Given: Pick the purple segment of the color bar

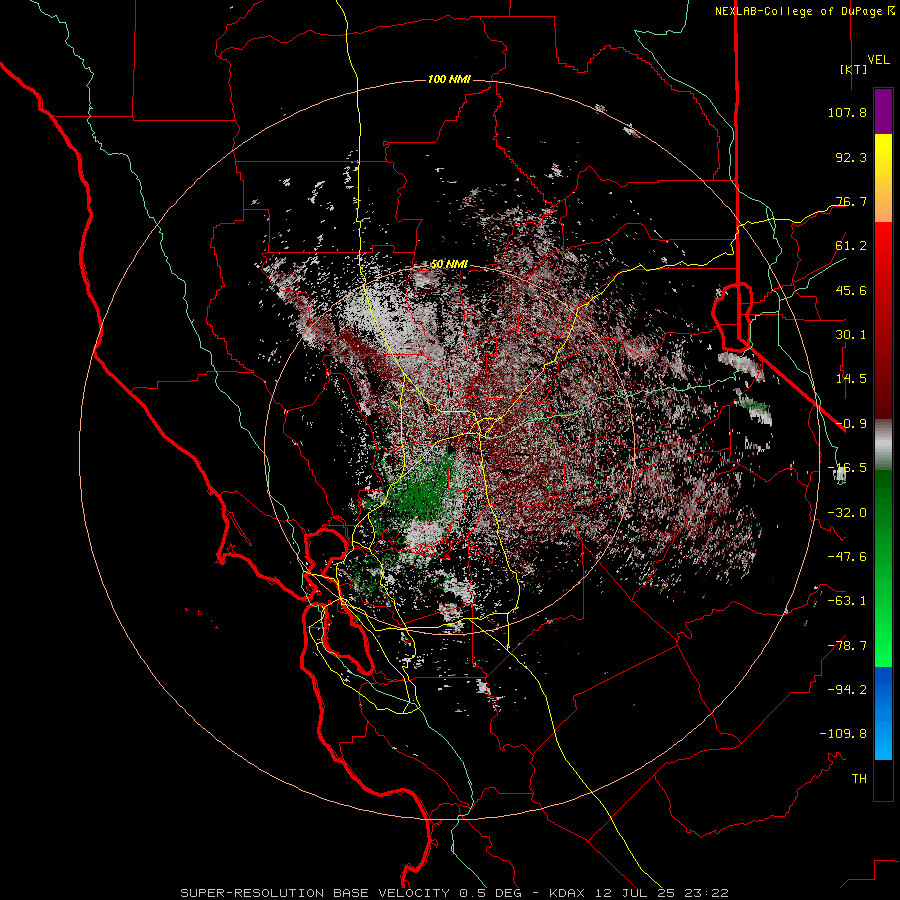Looking at the screenshot, I should click(x=883, y=111).
